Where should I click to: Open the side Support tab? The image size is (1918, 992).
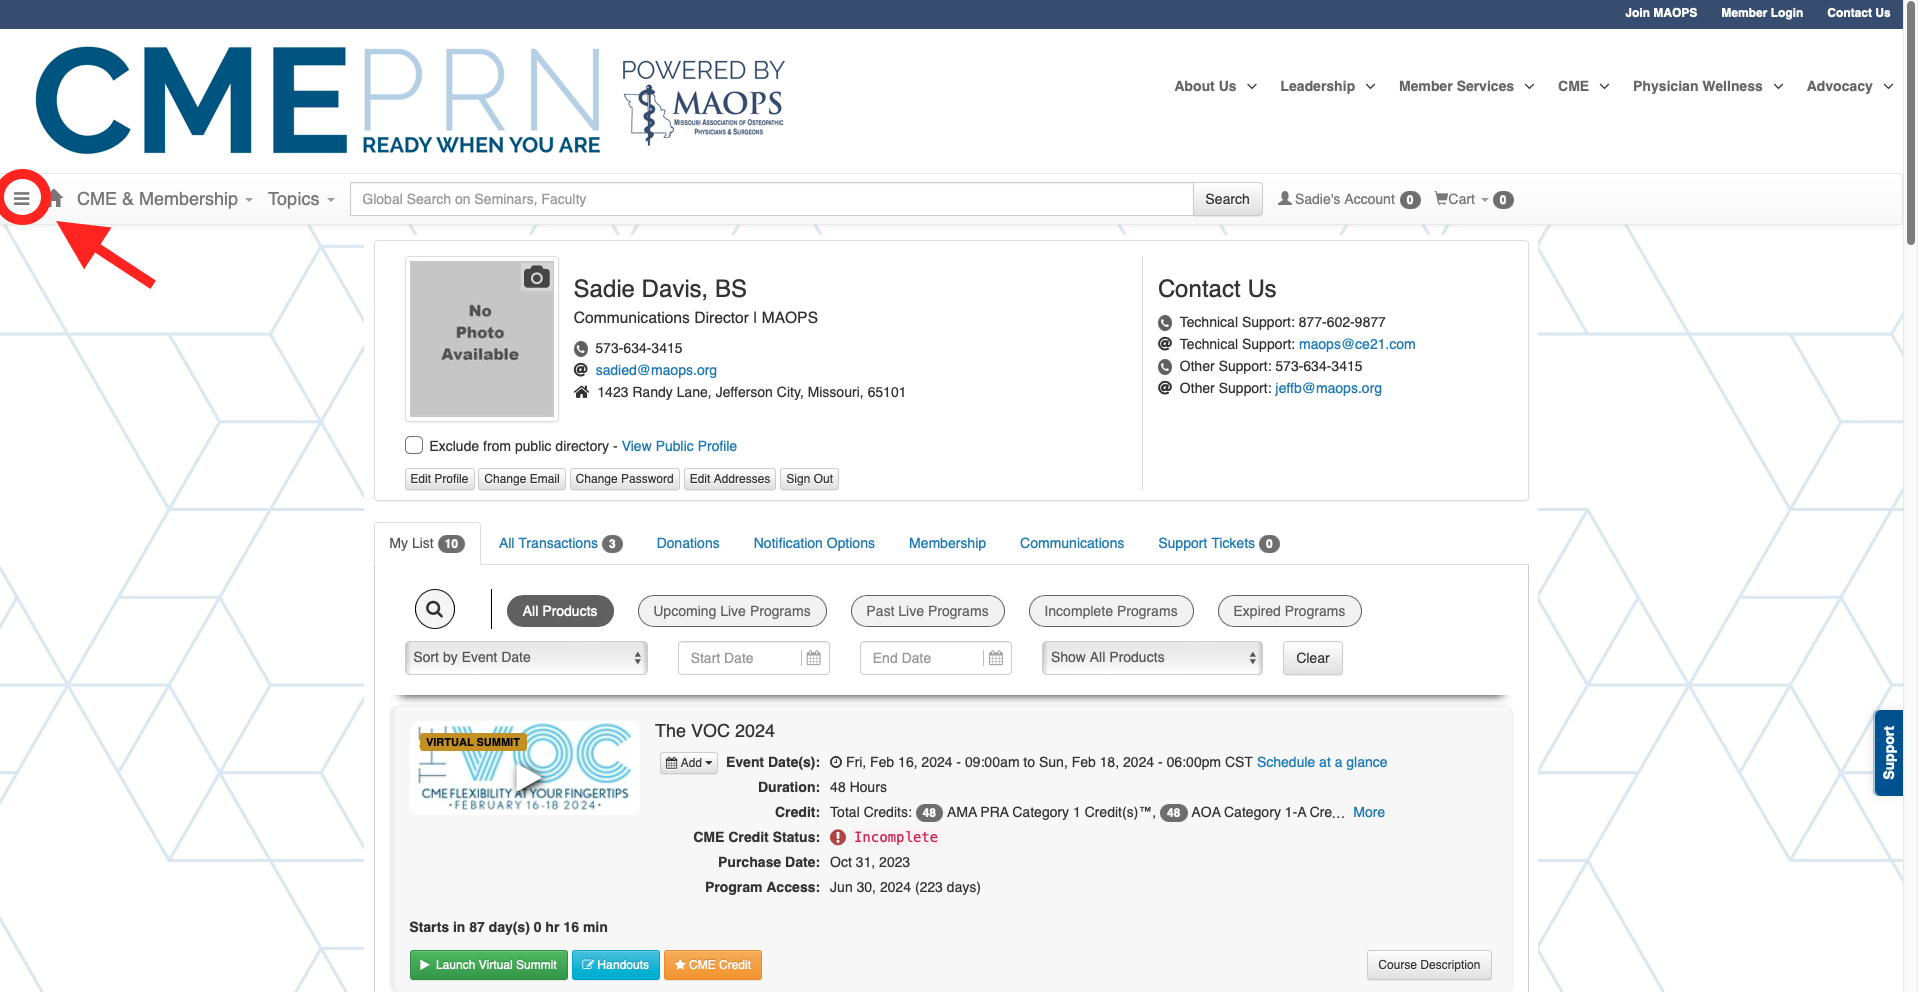tap(1888, 753)
